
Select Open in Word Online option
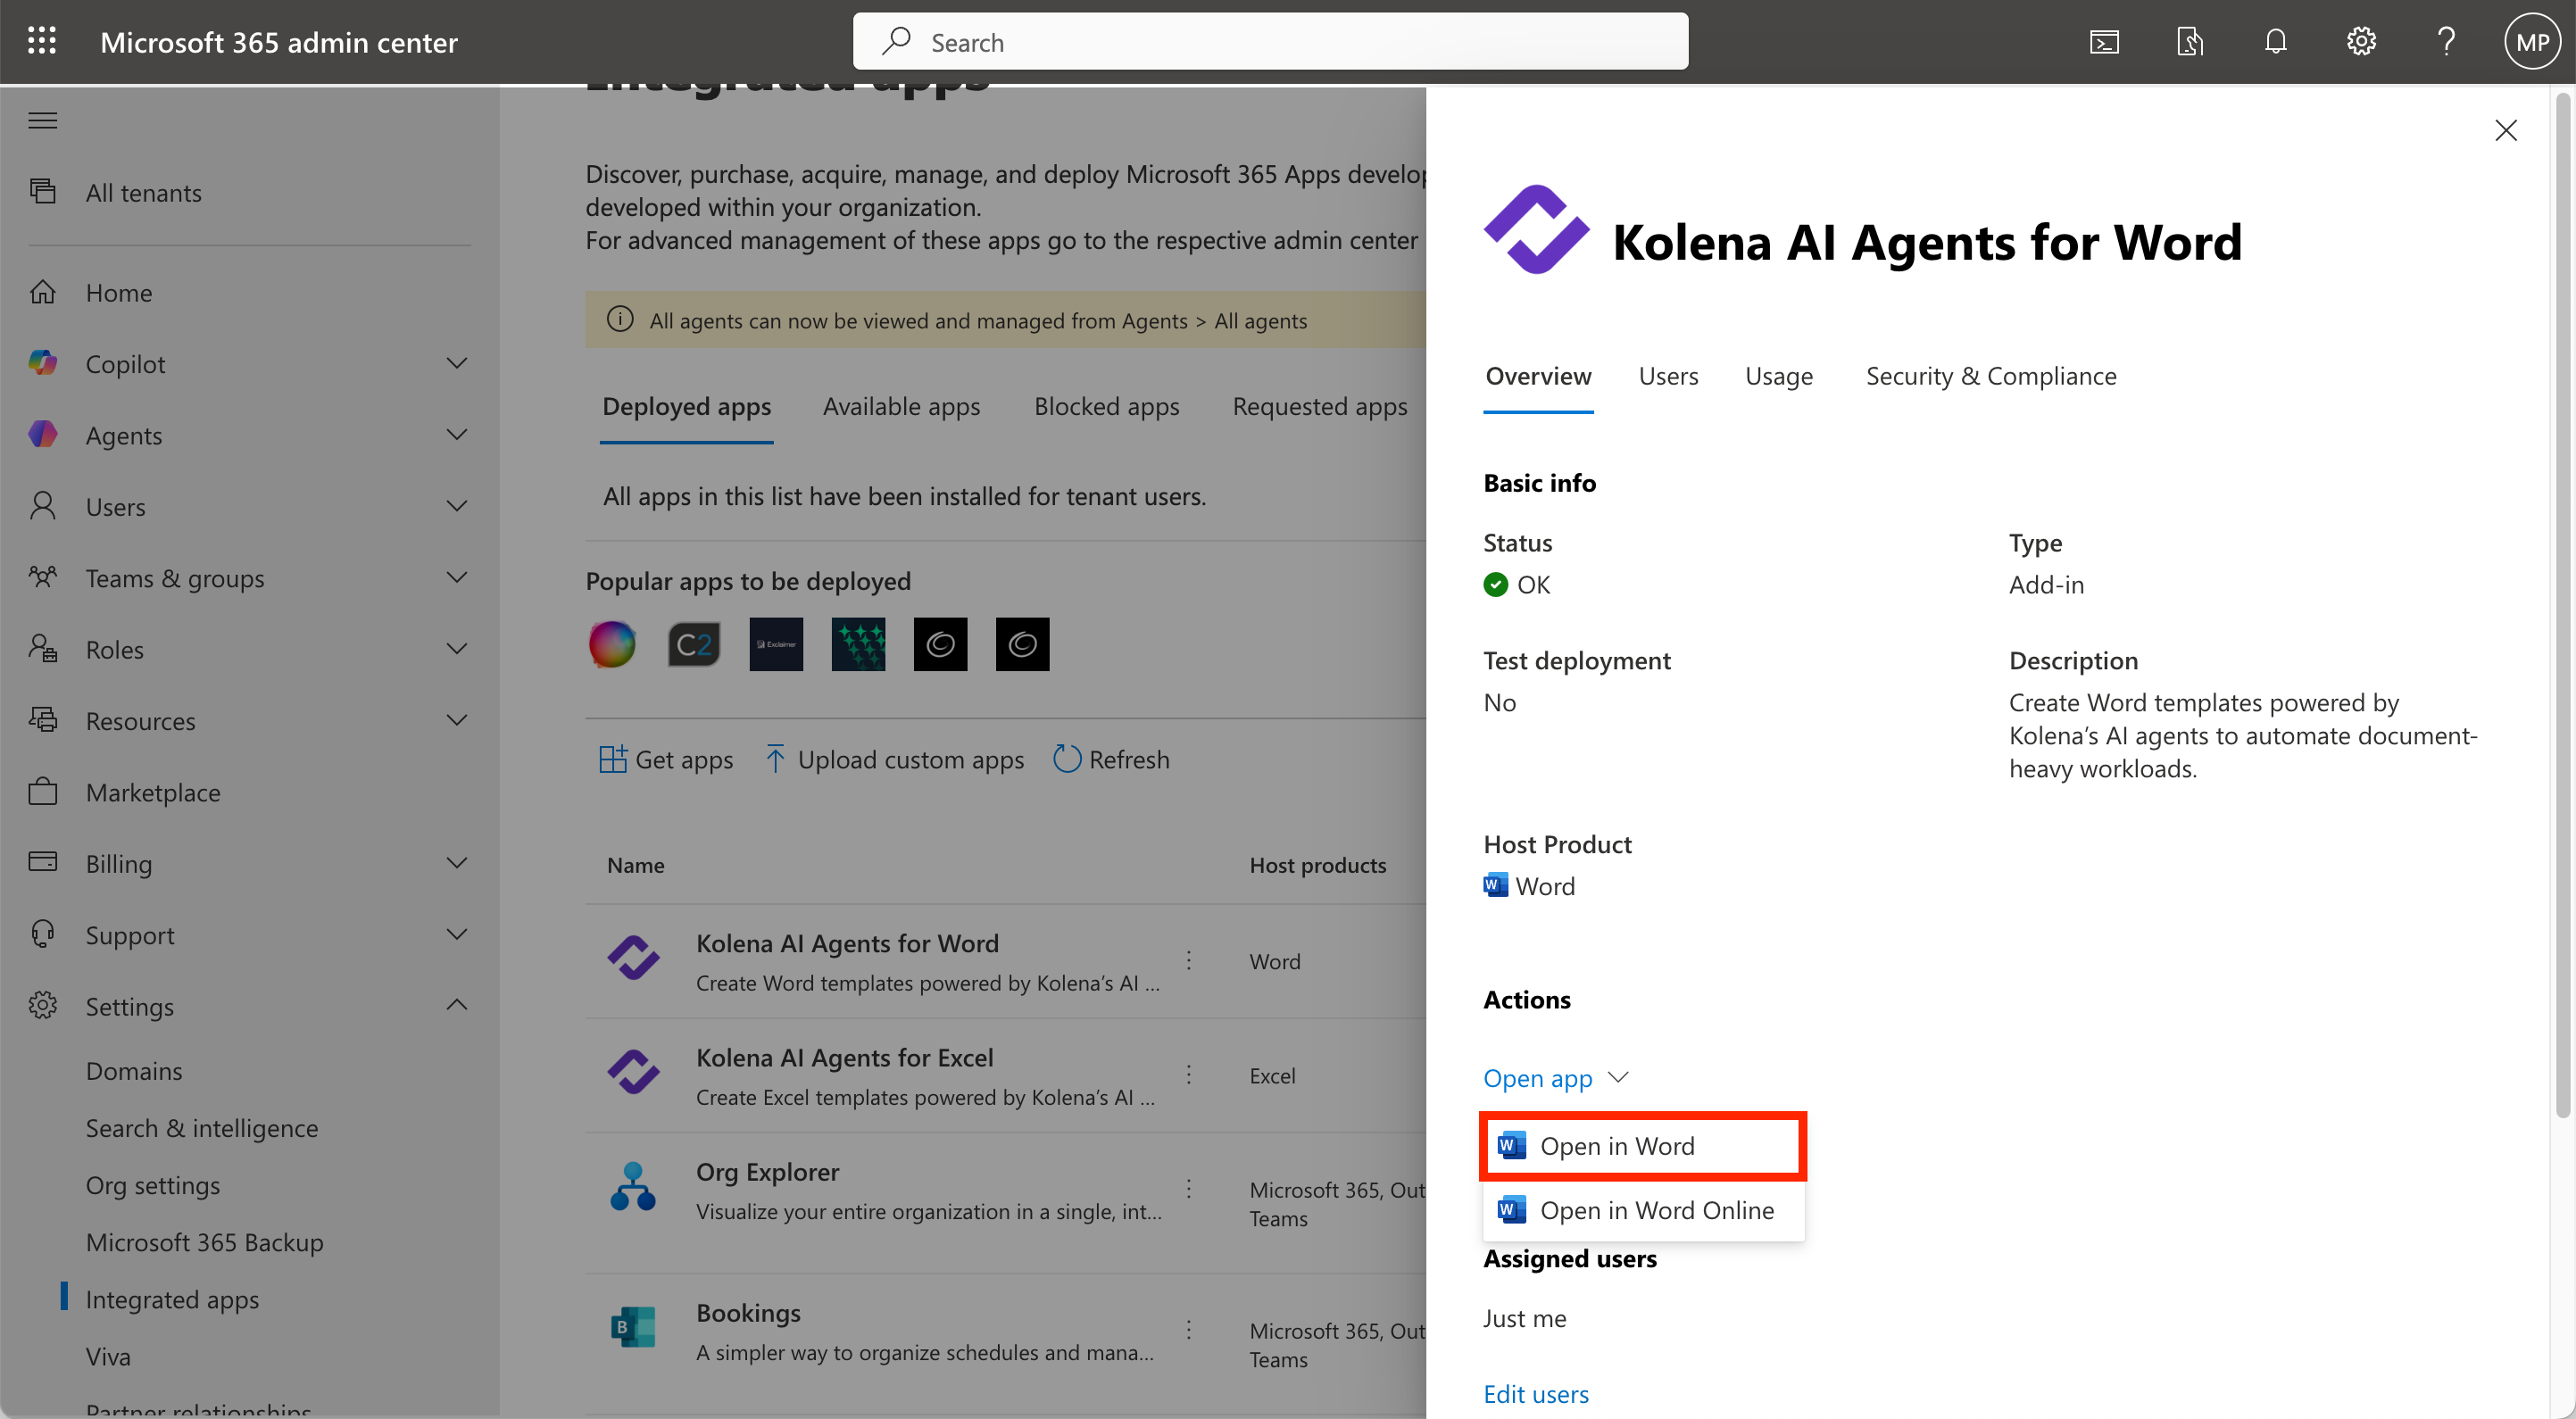pos(1656,1210)
